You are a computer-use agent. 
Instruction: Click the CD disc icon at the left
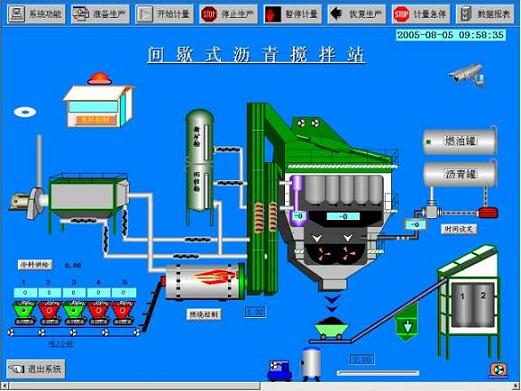tap(25, 112)
